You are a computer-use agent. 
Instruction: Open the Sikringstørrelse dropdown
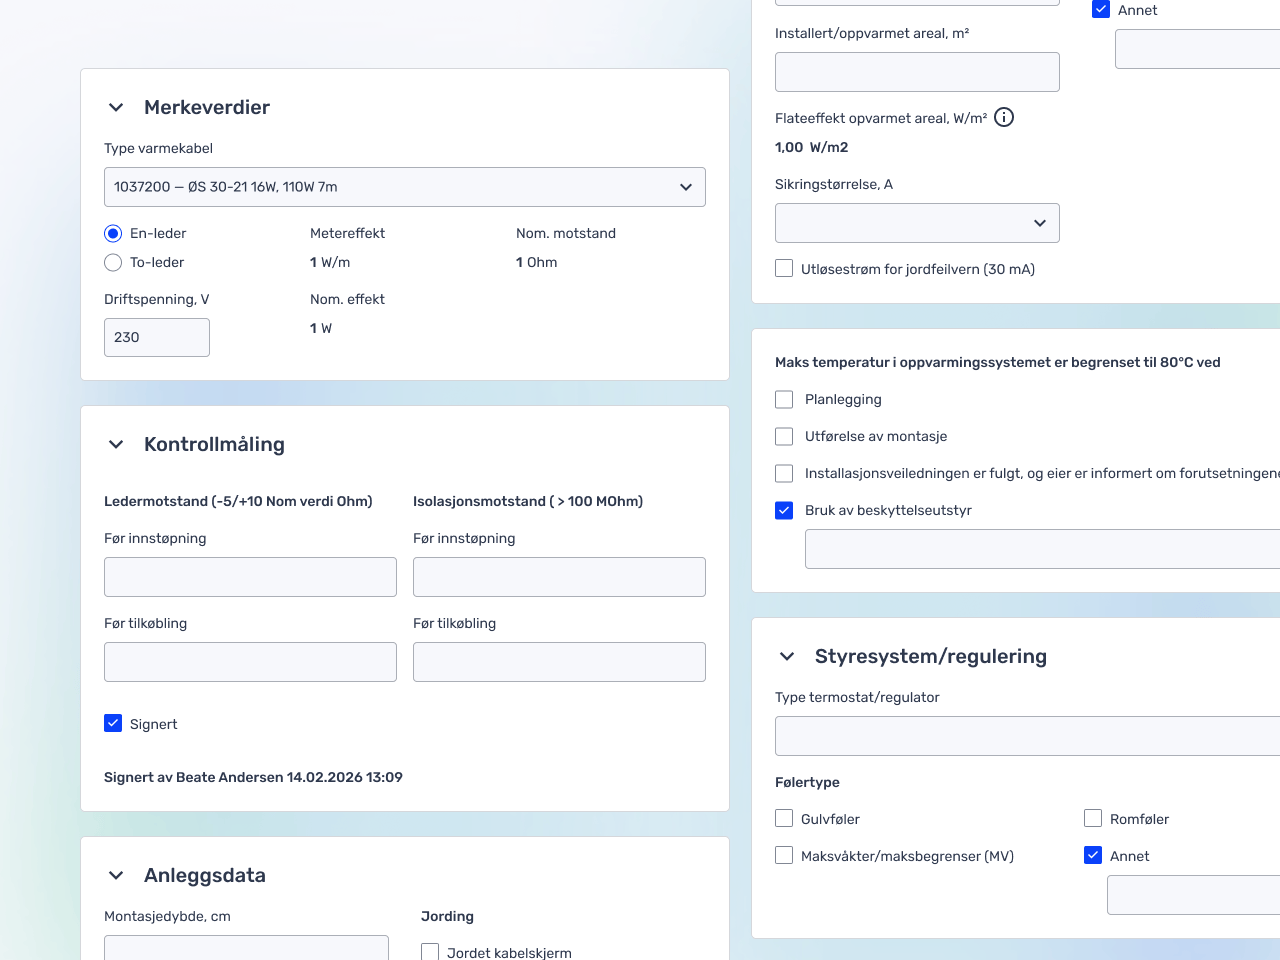[x=916, y=223]
